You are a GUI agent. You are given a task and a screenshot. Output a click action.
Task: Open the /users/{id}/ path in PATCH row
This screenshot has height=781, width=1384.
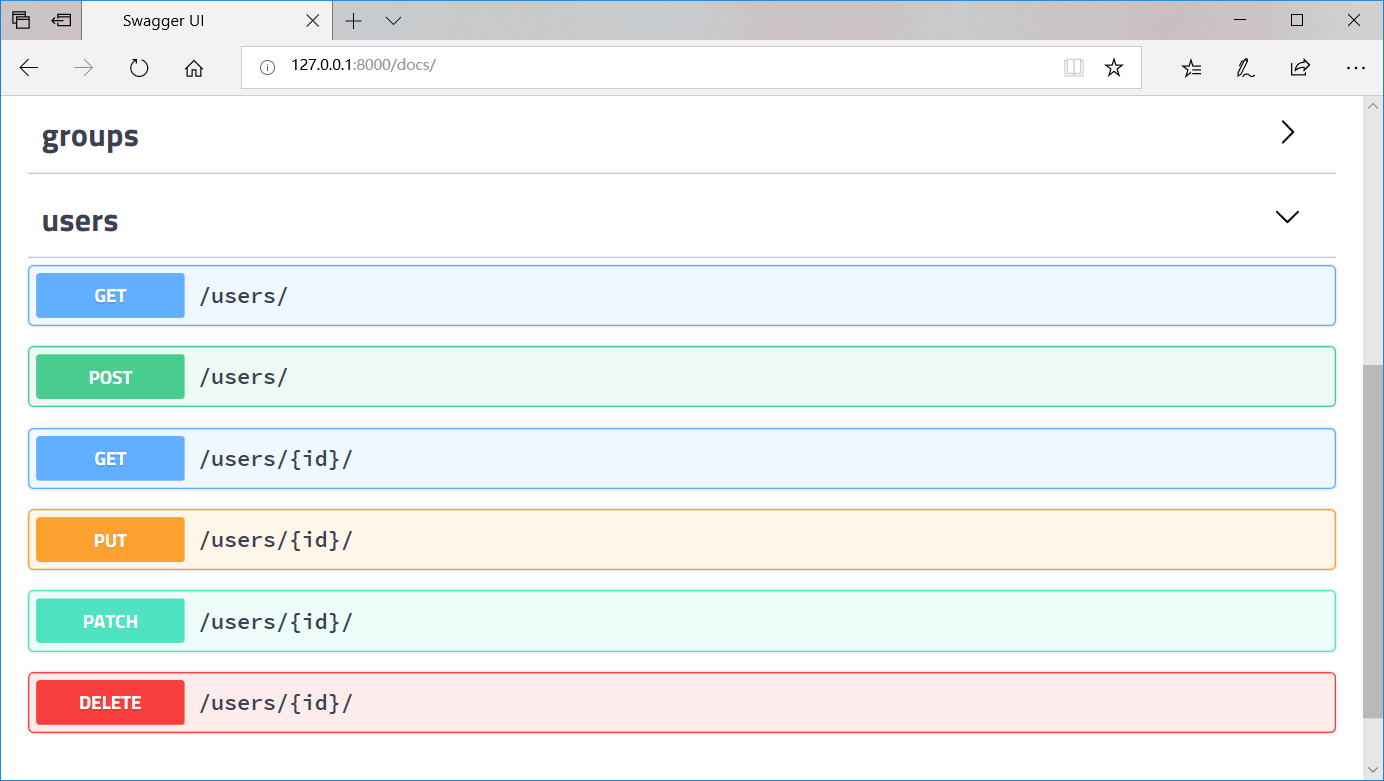coord(276,622)
